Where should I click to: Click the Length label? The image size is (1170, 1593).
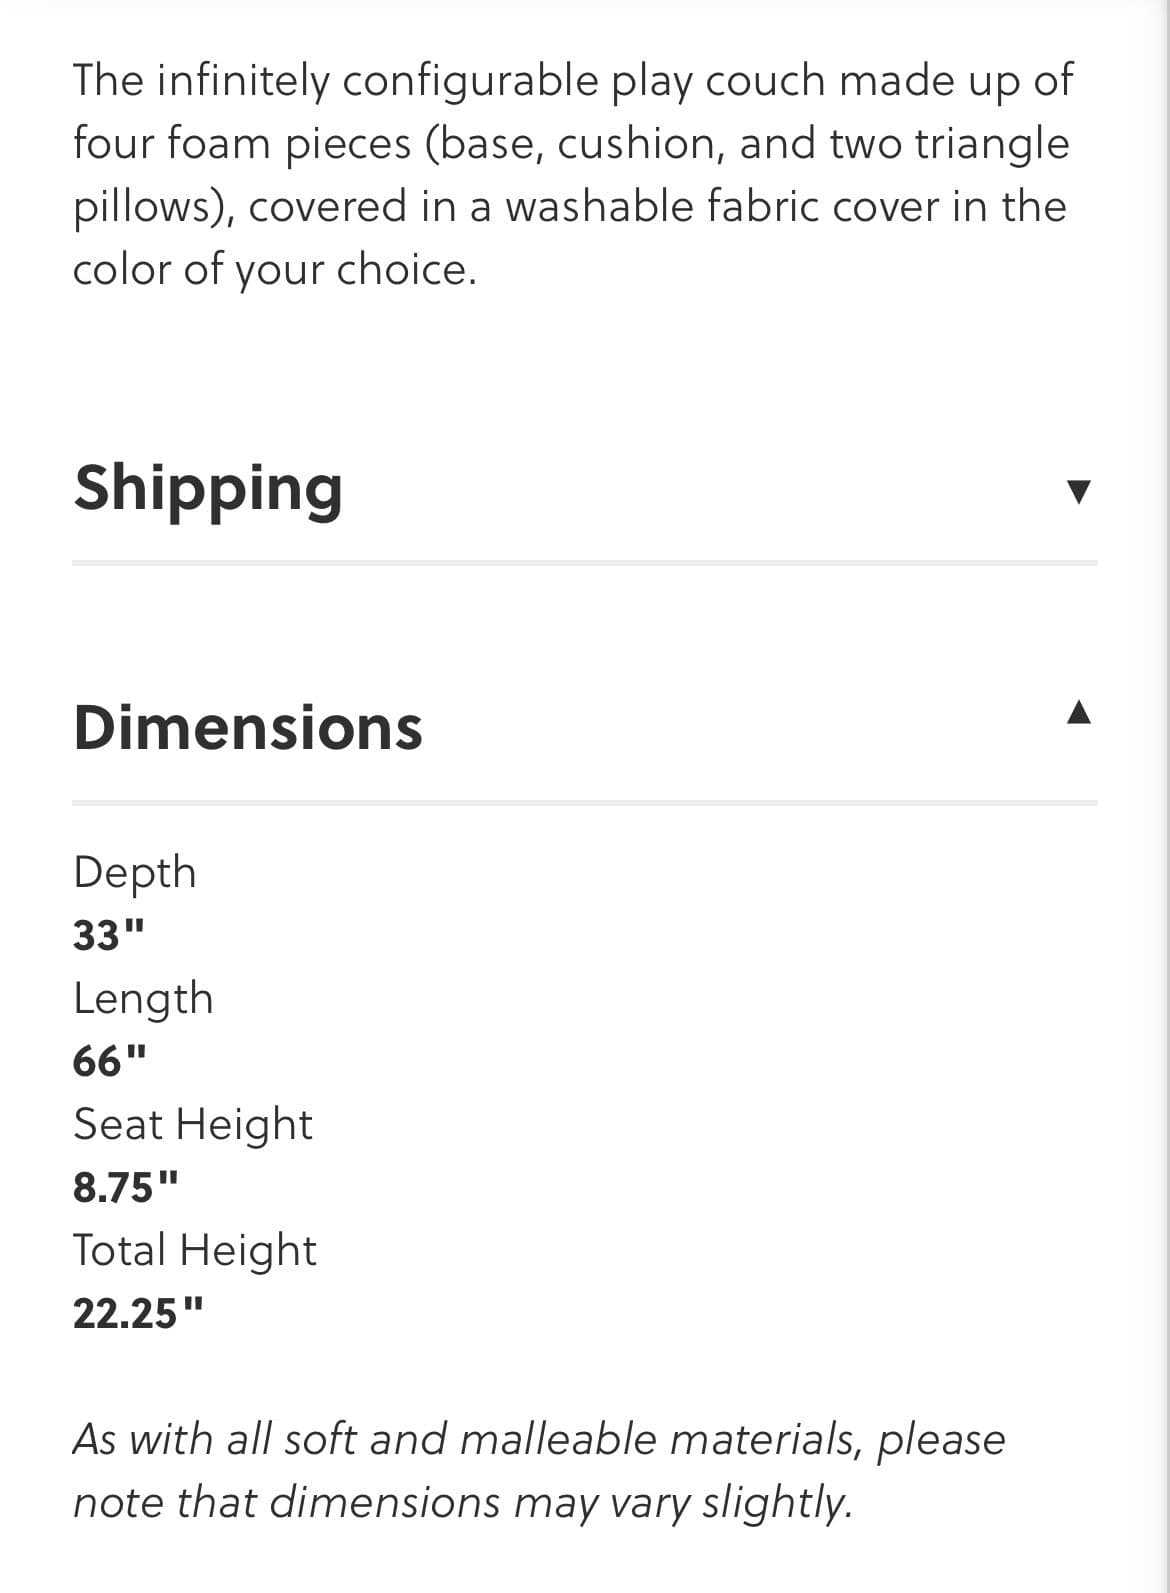pyautogui.click(x=143, y=998)
